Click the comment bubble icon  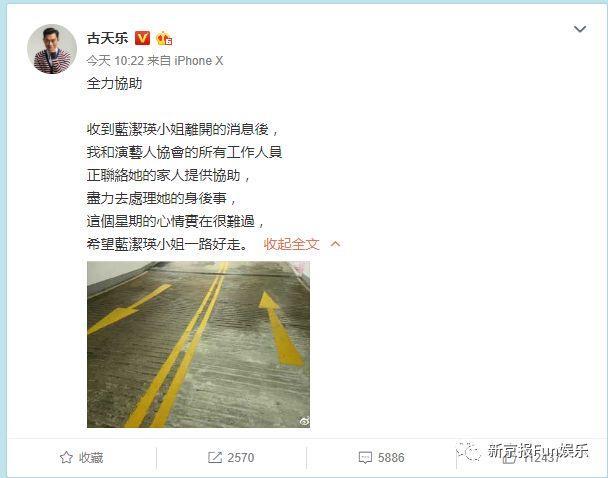point(365,458)
